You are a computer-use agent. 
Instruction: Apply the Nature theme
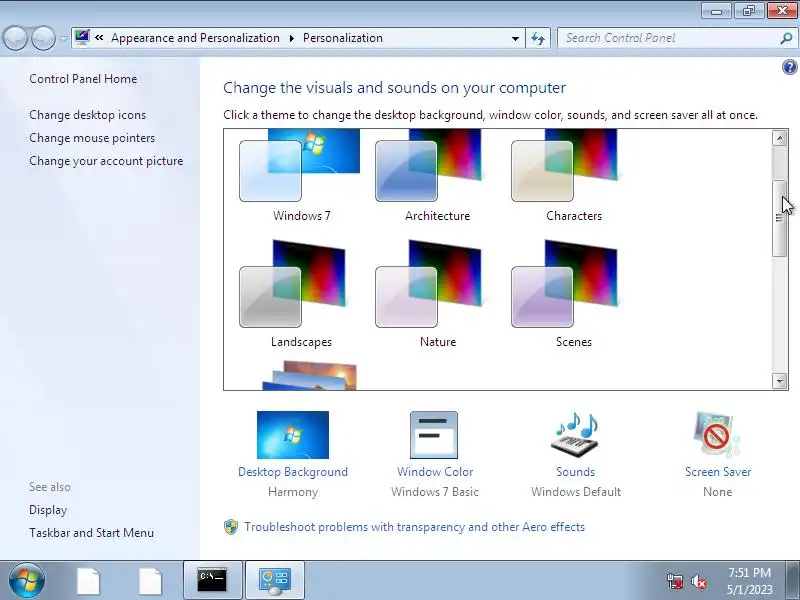tap(429, 284)
